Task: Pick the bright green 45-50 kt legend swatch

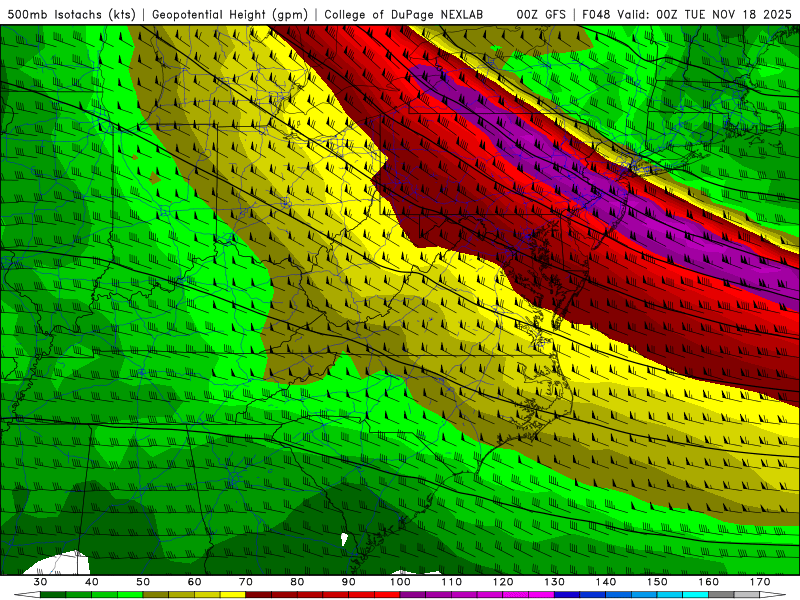Action: pyautogui.click(x=130, y=595)
